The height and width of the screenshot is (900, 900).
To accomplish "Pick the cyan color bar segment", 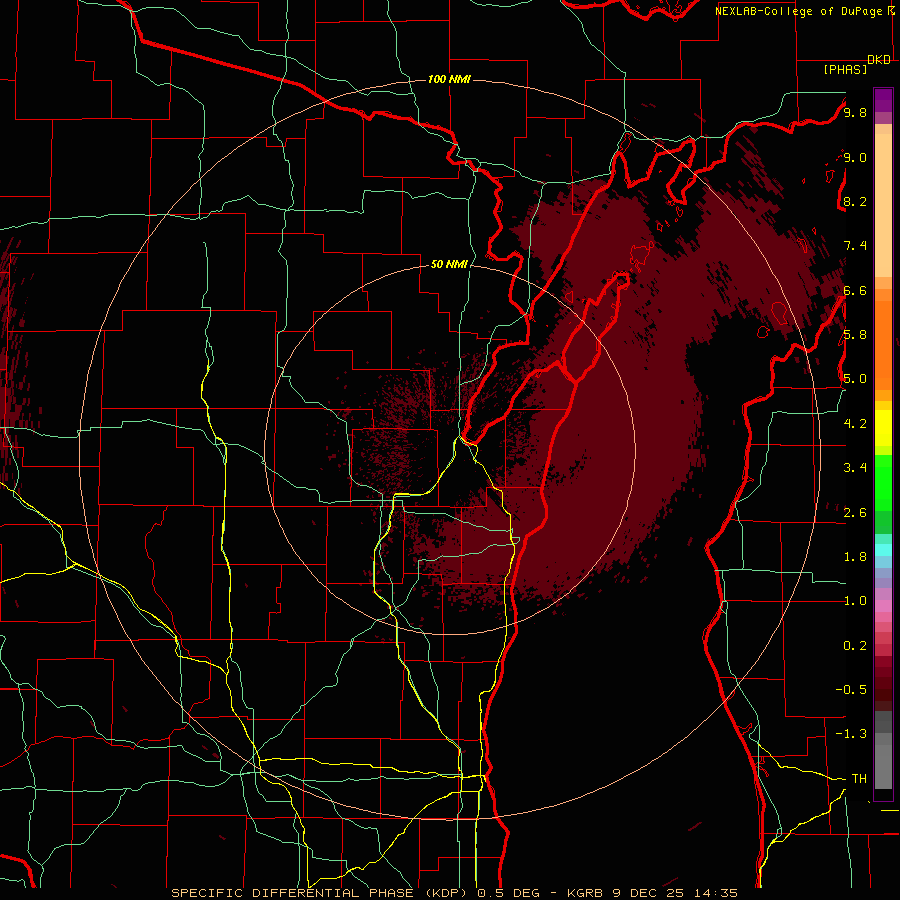I will pyautogui.click(x=883, y=550).
